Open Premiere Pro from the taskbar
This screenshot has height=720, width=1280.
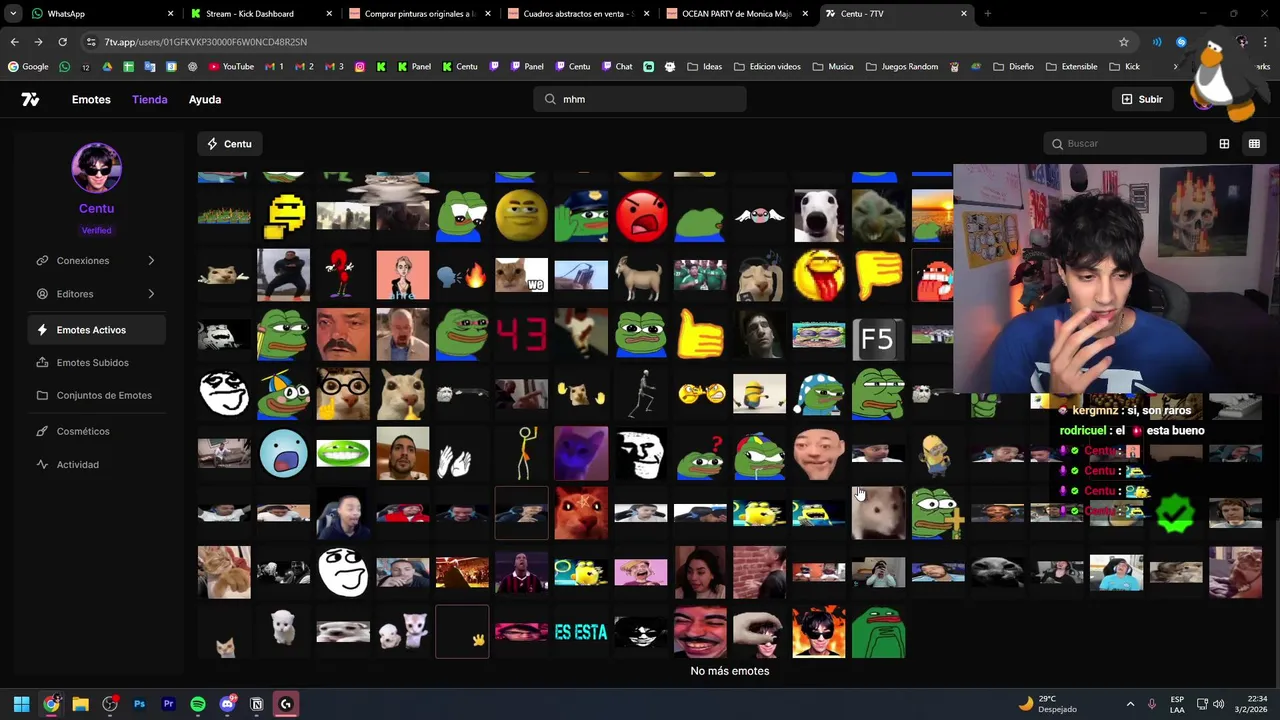[168, 704]
